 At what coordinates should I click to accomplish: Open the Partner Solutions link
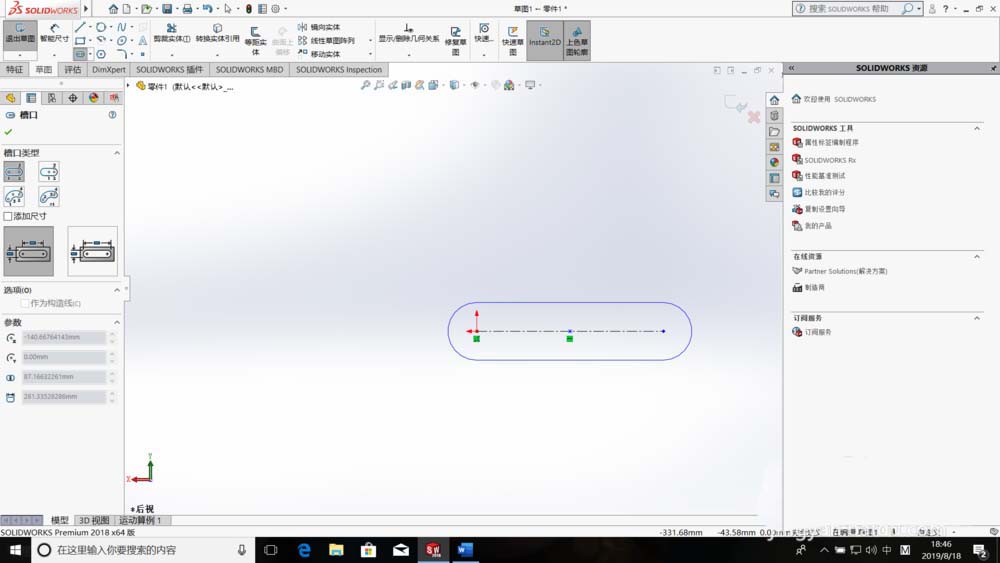point(845,271)
